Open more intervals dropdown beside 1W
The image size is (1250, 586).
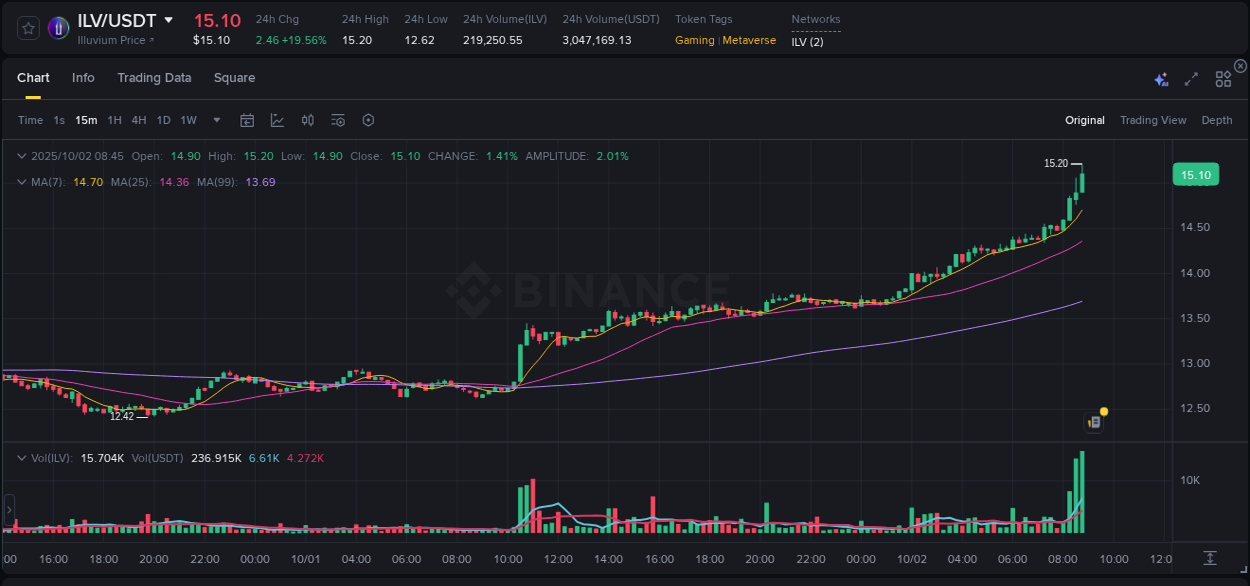[x=215, y=120]
